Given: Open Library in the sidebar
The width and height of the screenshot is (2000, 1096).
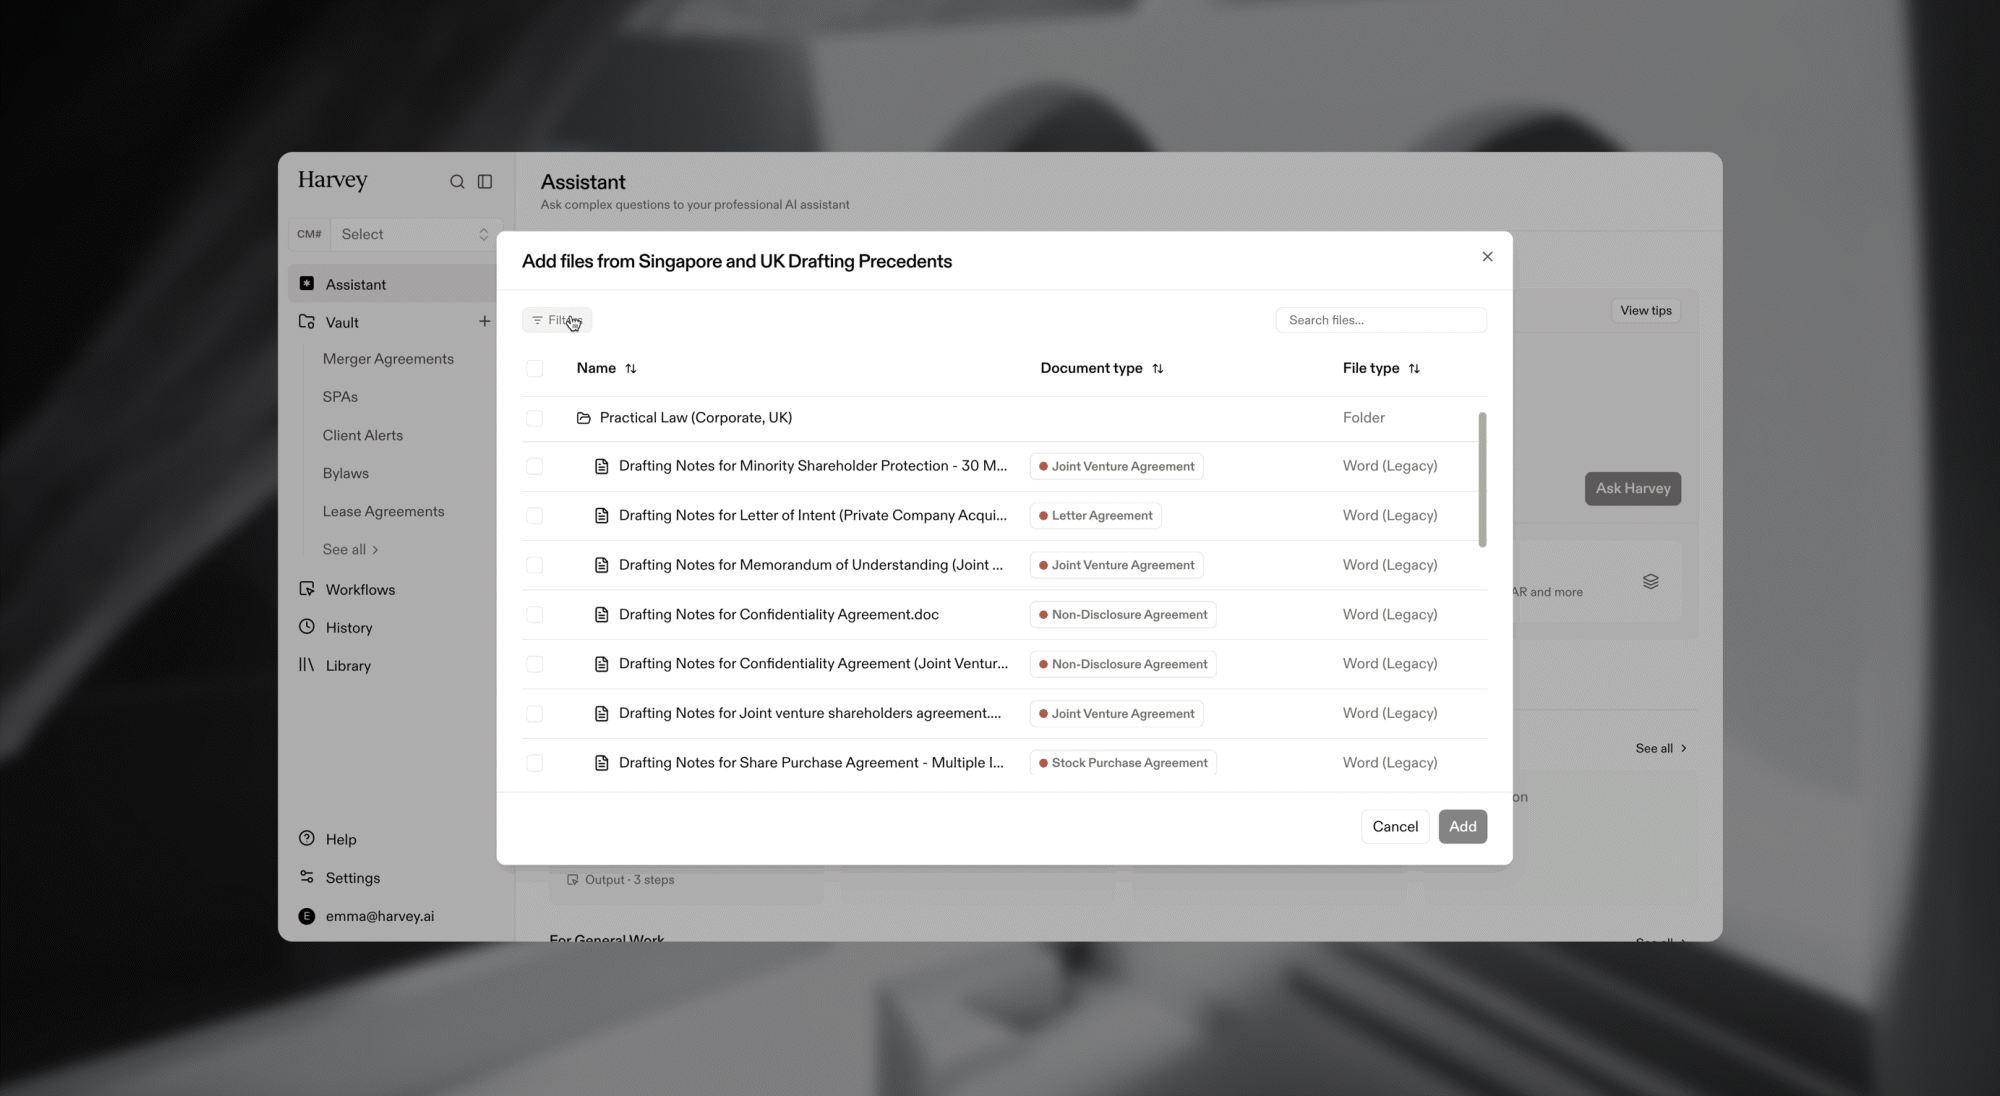Looking at the screenshot, I should click(347, 666).
